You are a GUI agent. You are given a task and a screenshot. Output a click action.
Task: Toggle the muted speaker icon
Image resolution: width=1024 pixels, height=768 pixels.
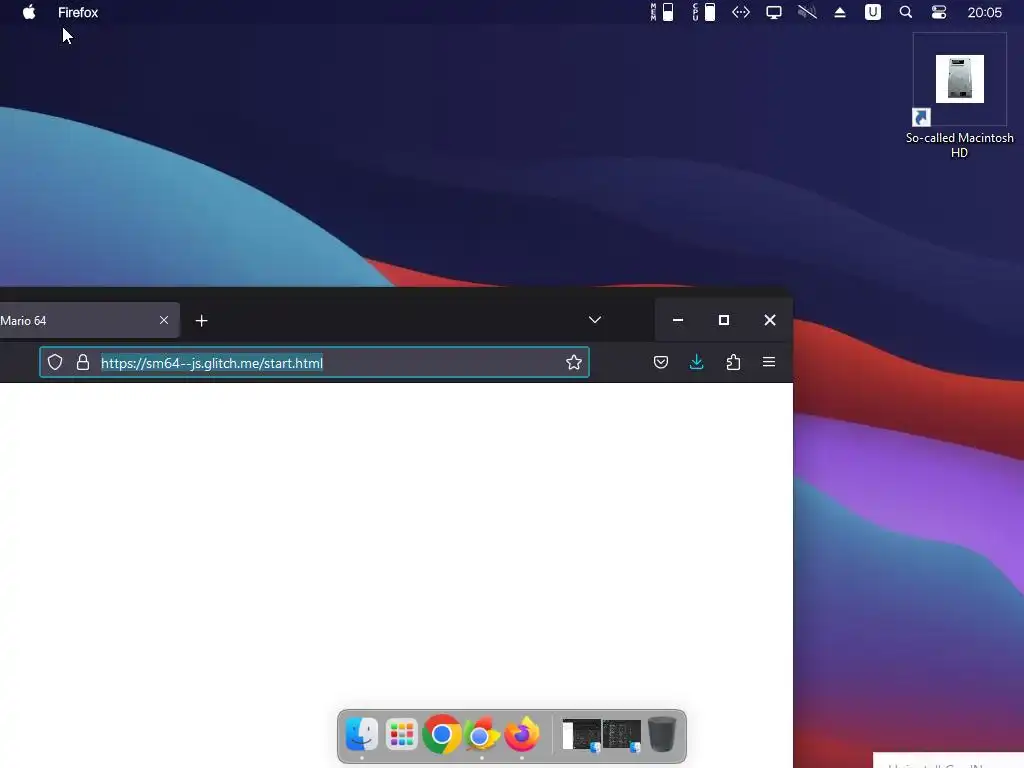pyautogui.click(x=807, y=12)
